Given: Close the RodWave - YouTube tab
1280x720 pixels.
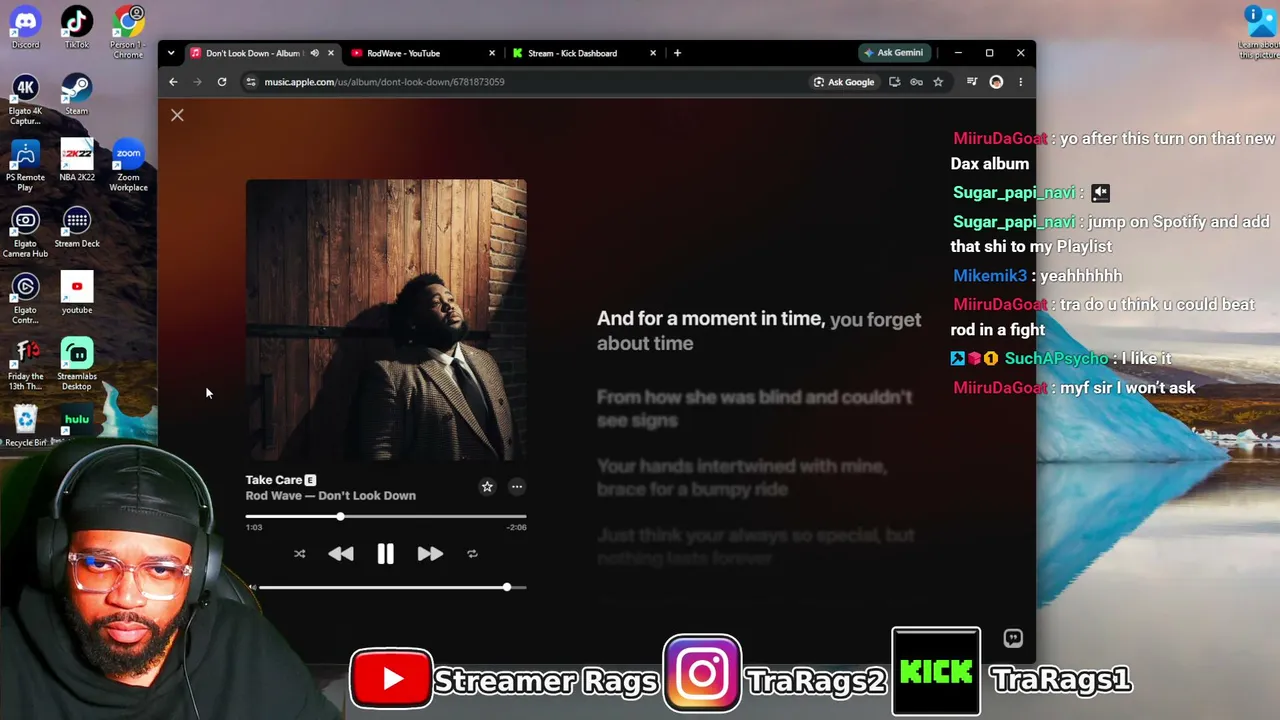Looking at the screenshot, I should tap(492, 53).
